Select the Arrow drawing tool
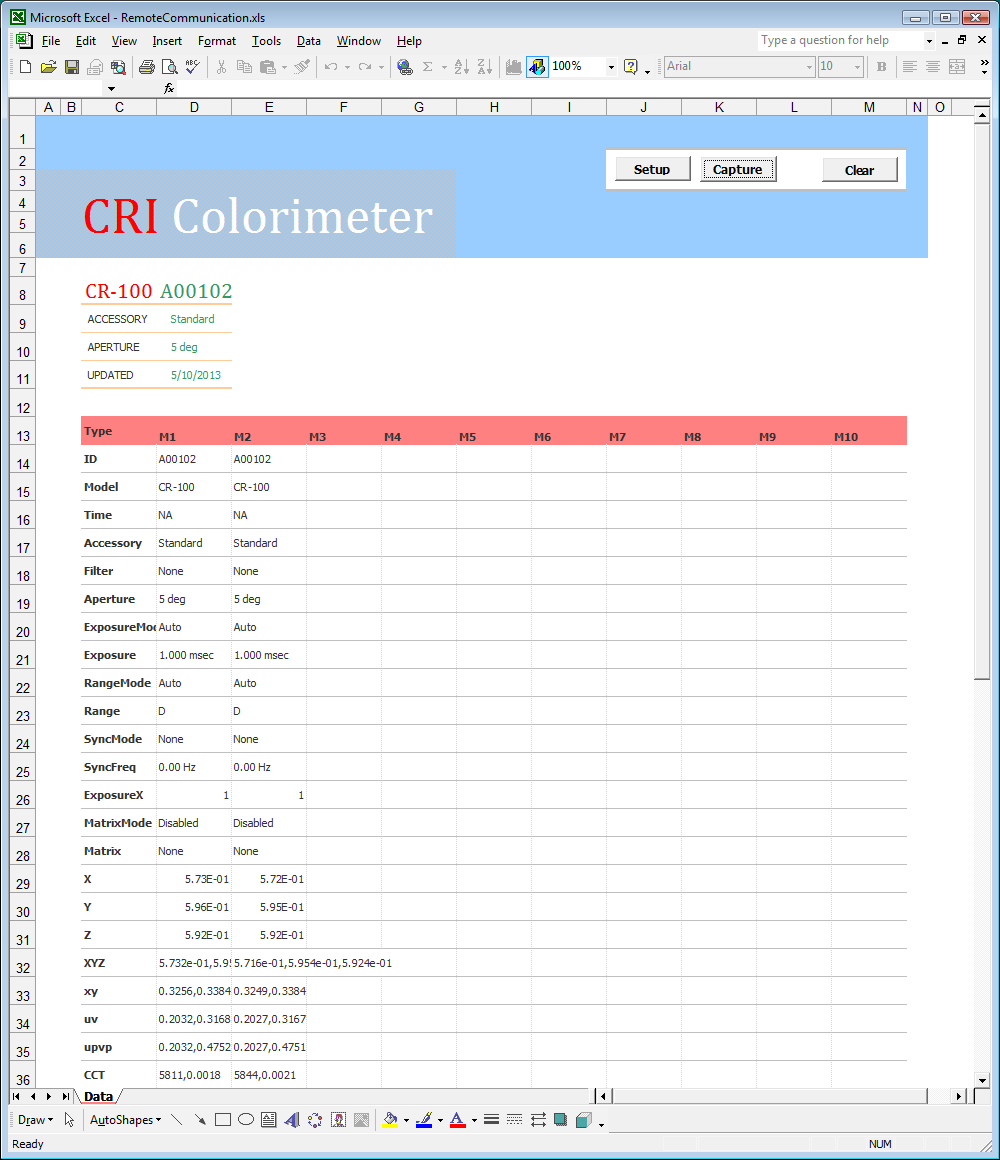 pyautogui.click(x=200, y=1120)
